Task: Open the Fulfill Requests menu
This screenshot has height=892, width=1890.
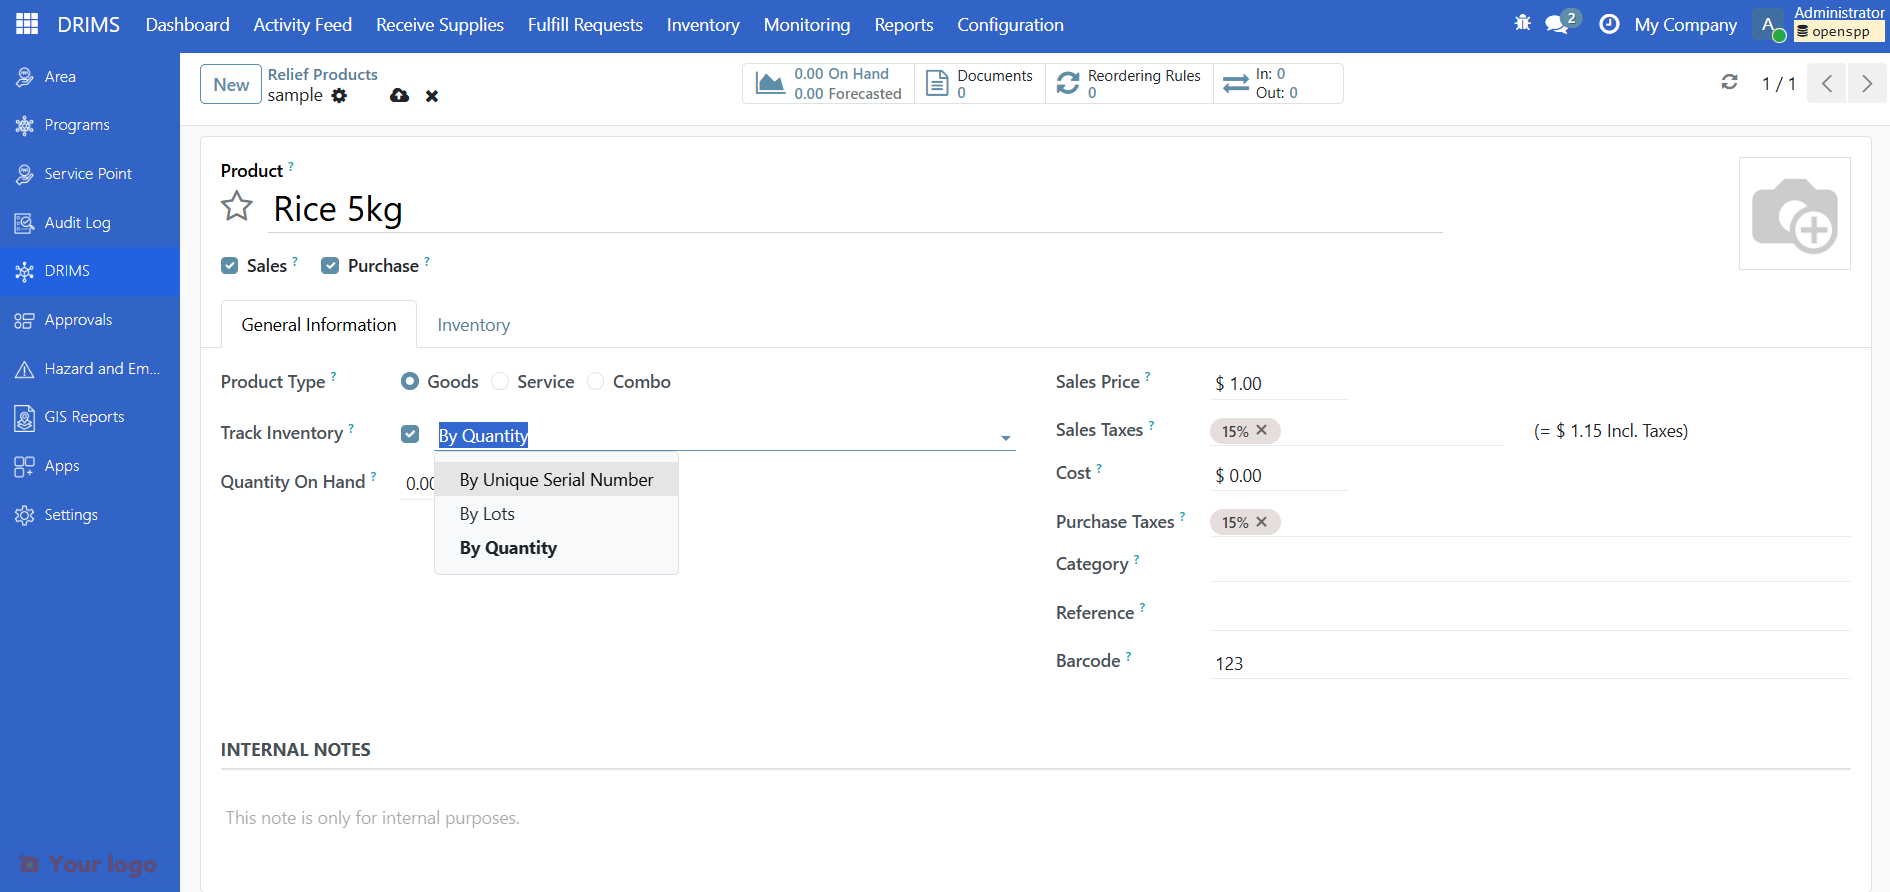Action: (x=585, y=25)
